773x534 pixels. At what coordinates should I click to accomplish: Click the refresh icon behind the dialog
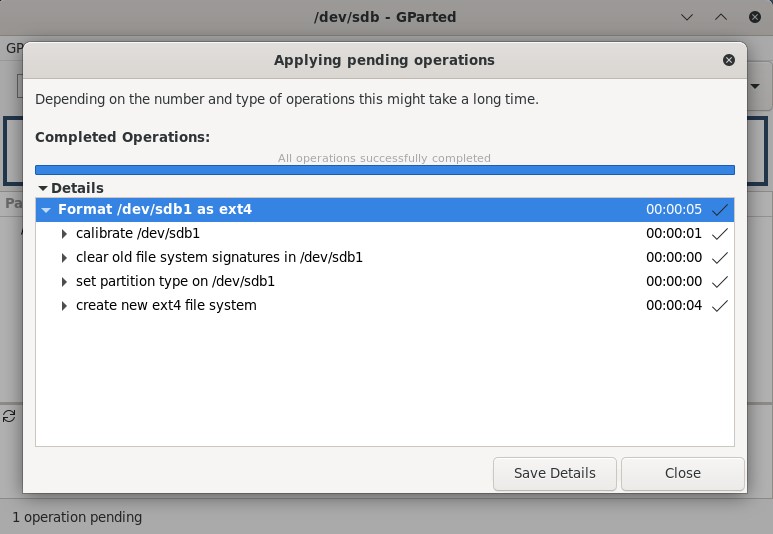coord(9,415)
